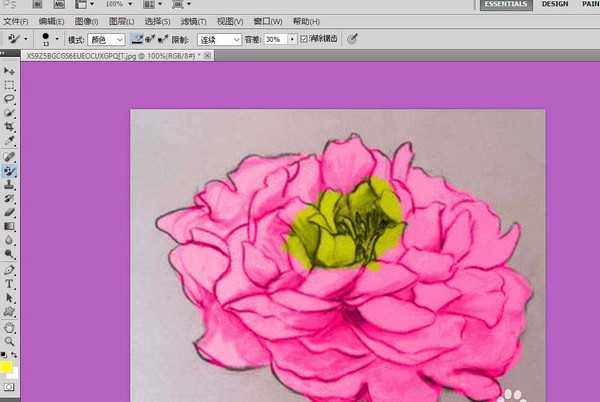Select the Hand tool
Screen dimensions: 600x402
point(10,327)
